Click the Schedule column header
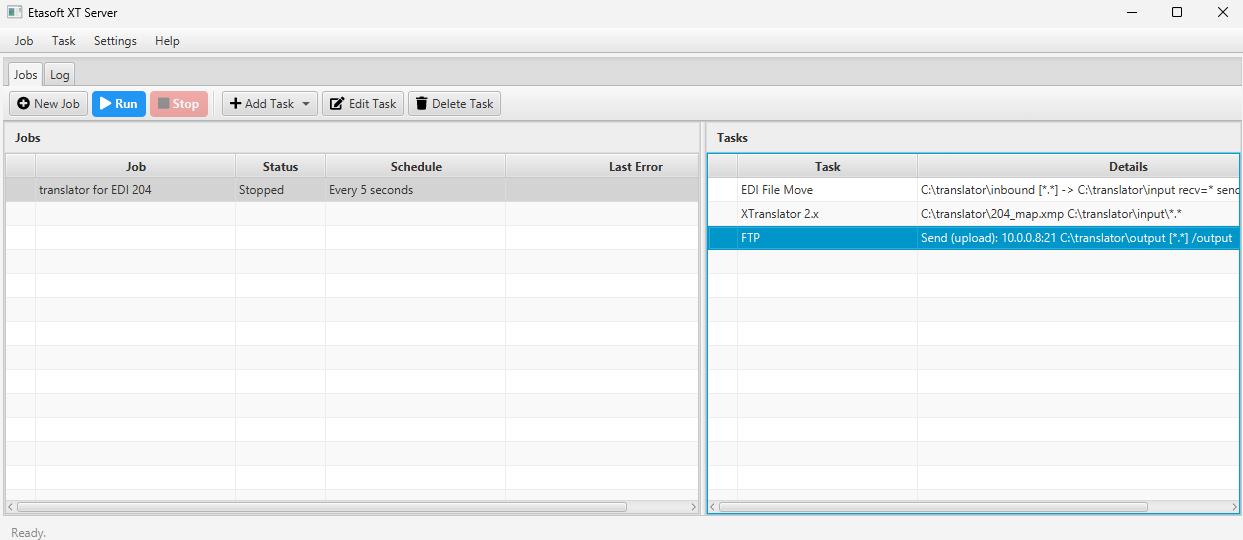 [416, 167]
